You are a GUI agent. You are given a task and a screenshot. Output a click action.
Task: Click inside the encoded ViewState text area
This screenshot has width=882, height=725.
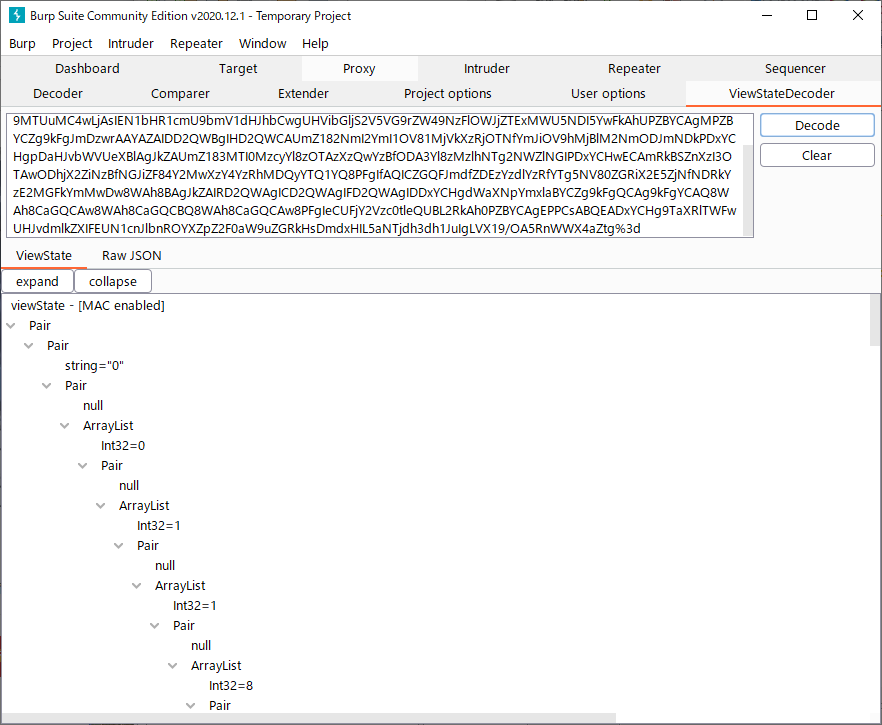[x=375, y=175]
